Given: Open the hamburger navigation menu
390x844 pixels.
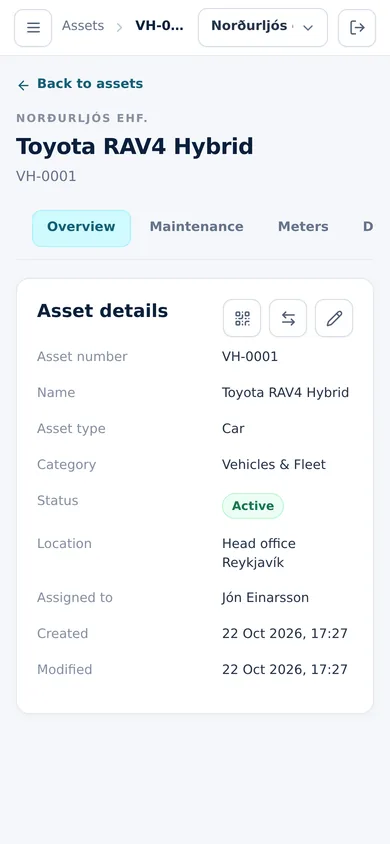Looking at the screenshot, I should pos(33,27).
